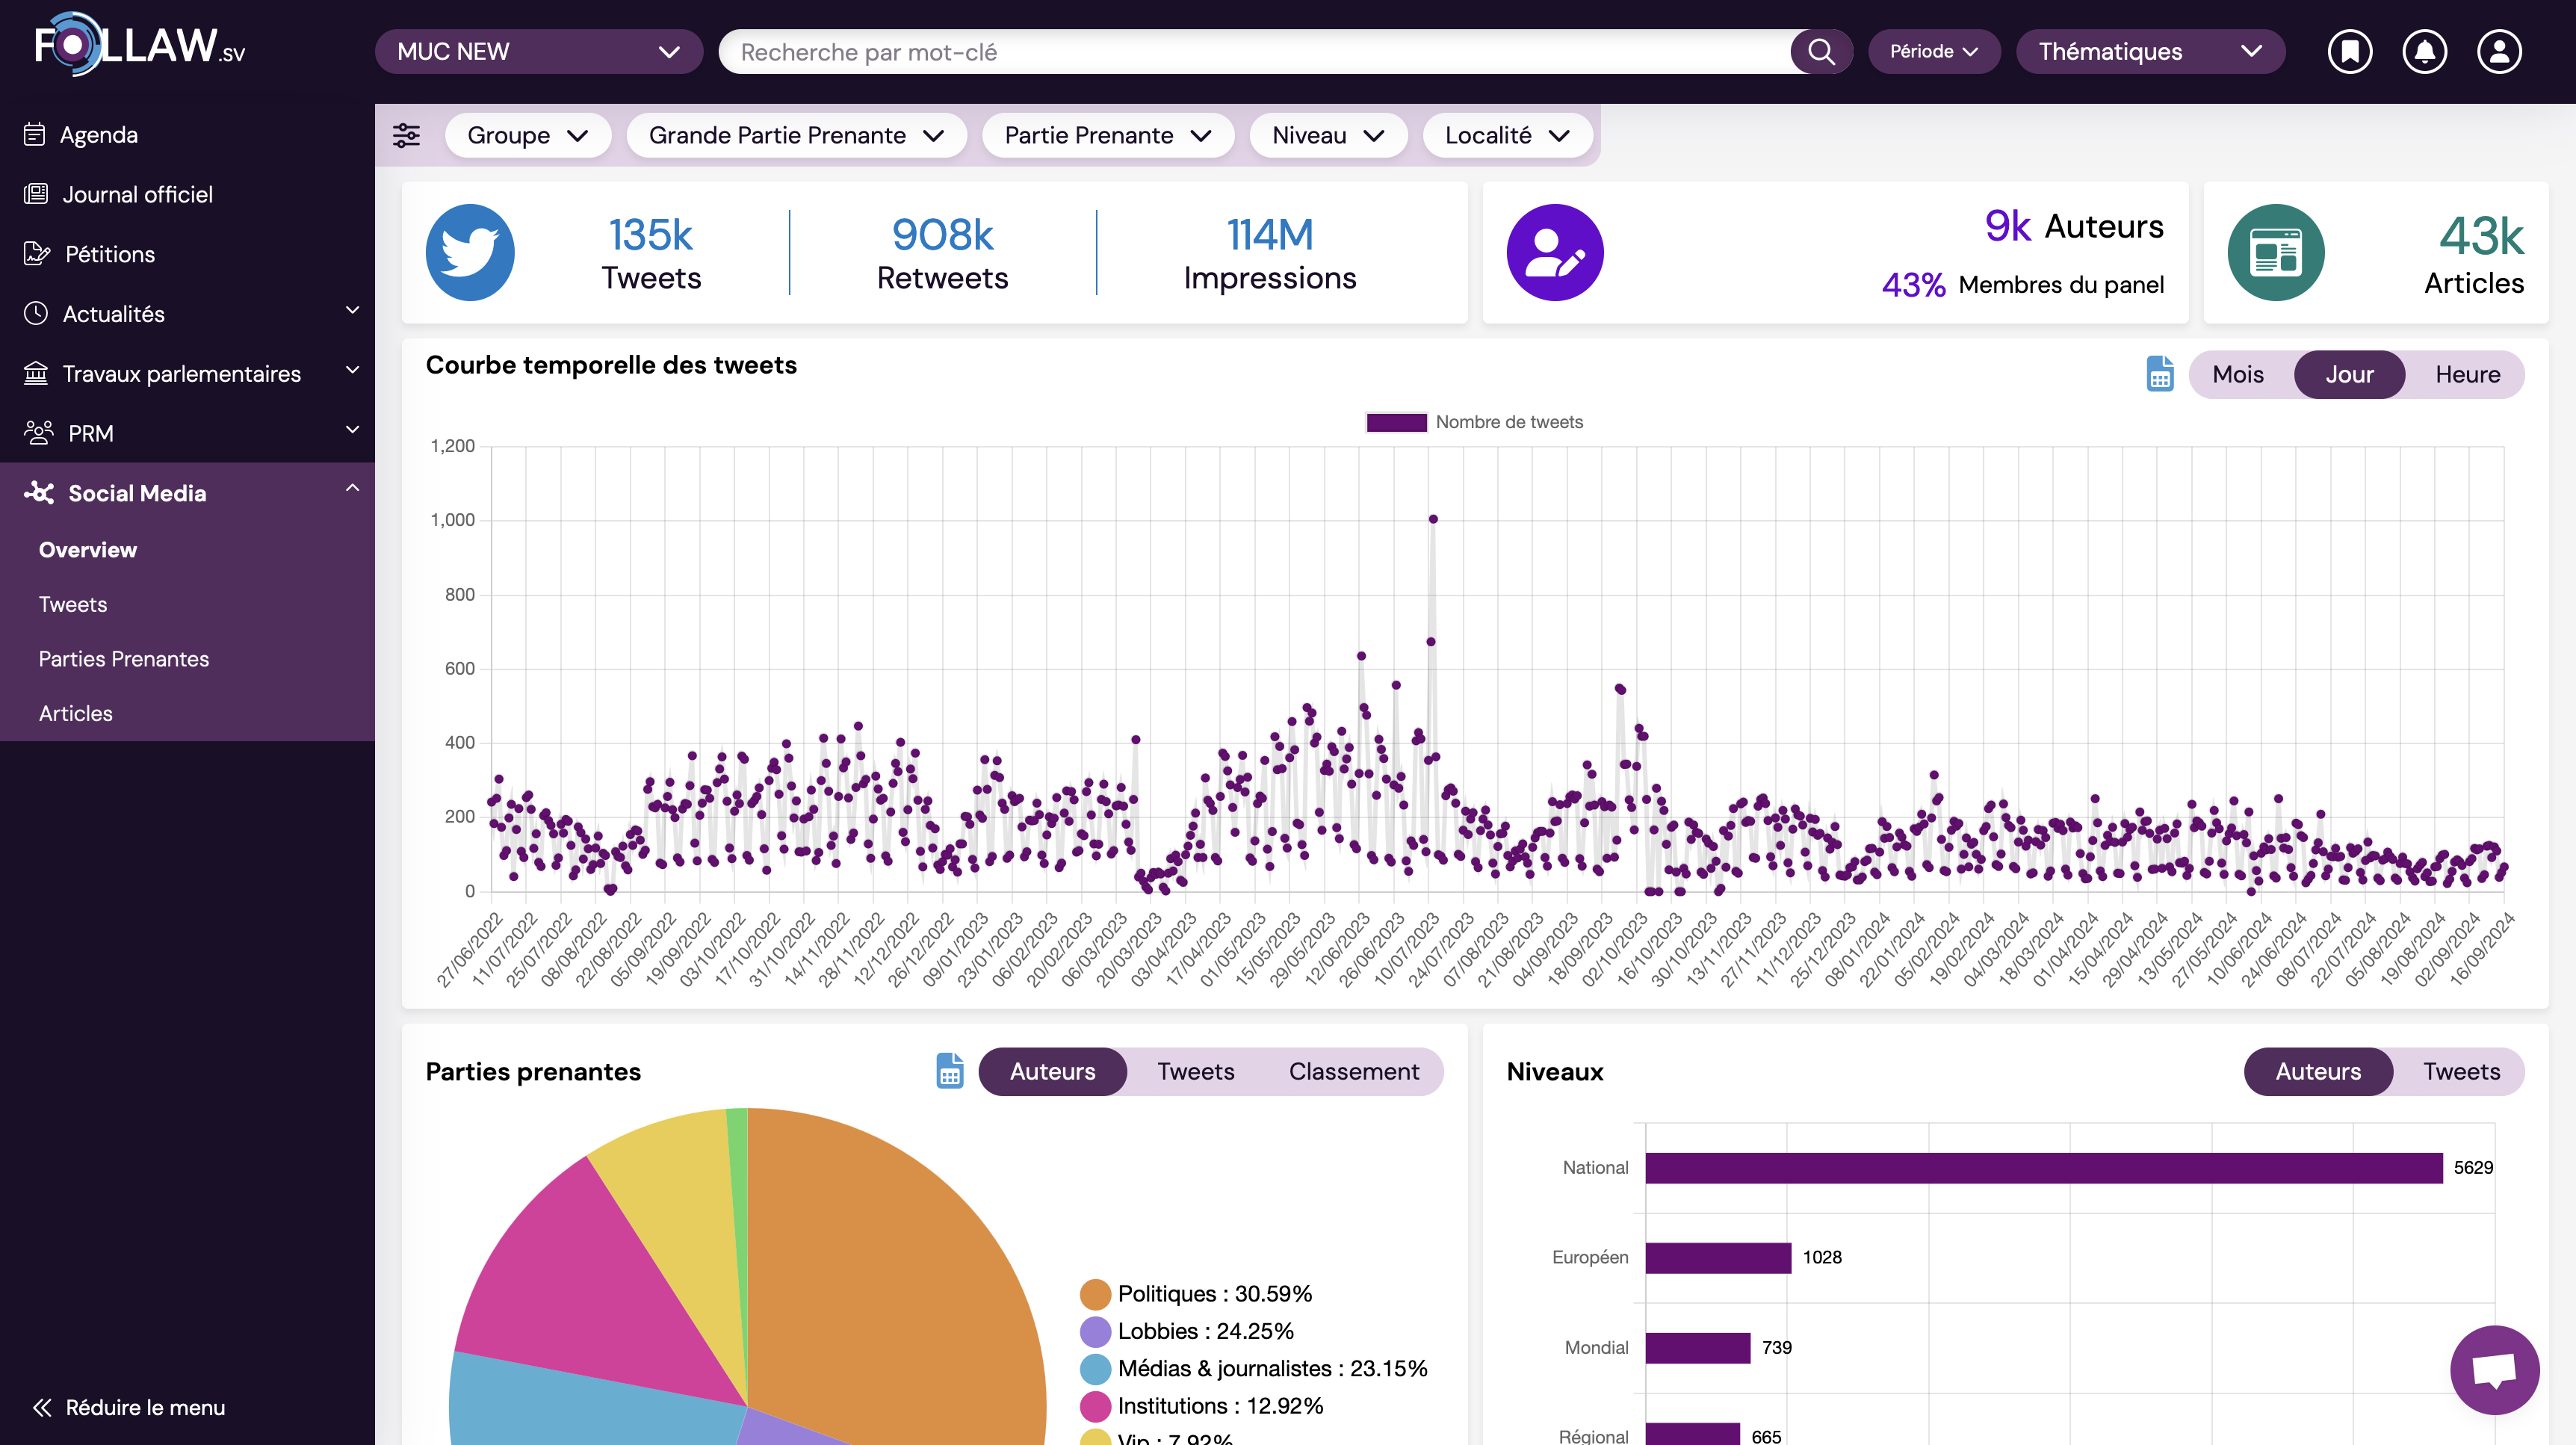Click the Politiques orange legend swatch

[x=1096, y=1294]
